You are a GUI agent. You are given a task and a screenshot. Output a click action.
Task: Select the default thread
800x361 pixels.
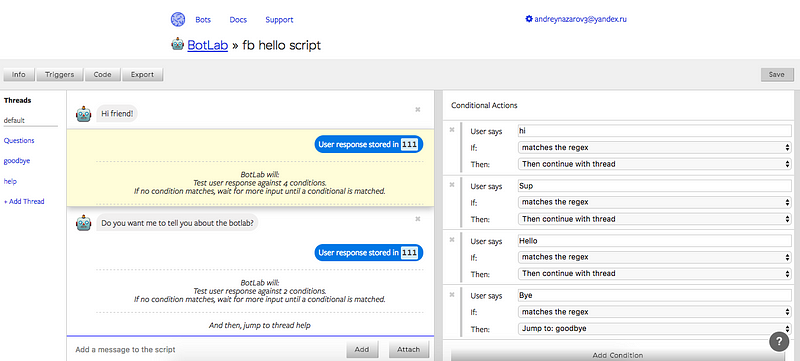click(14, 121)
